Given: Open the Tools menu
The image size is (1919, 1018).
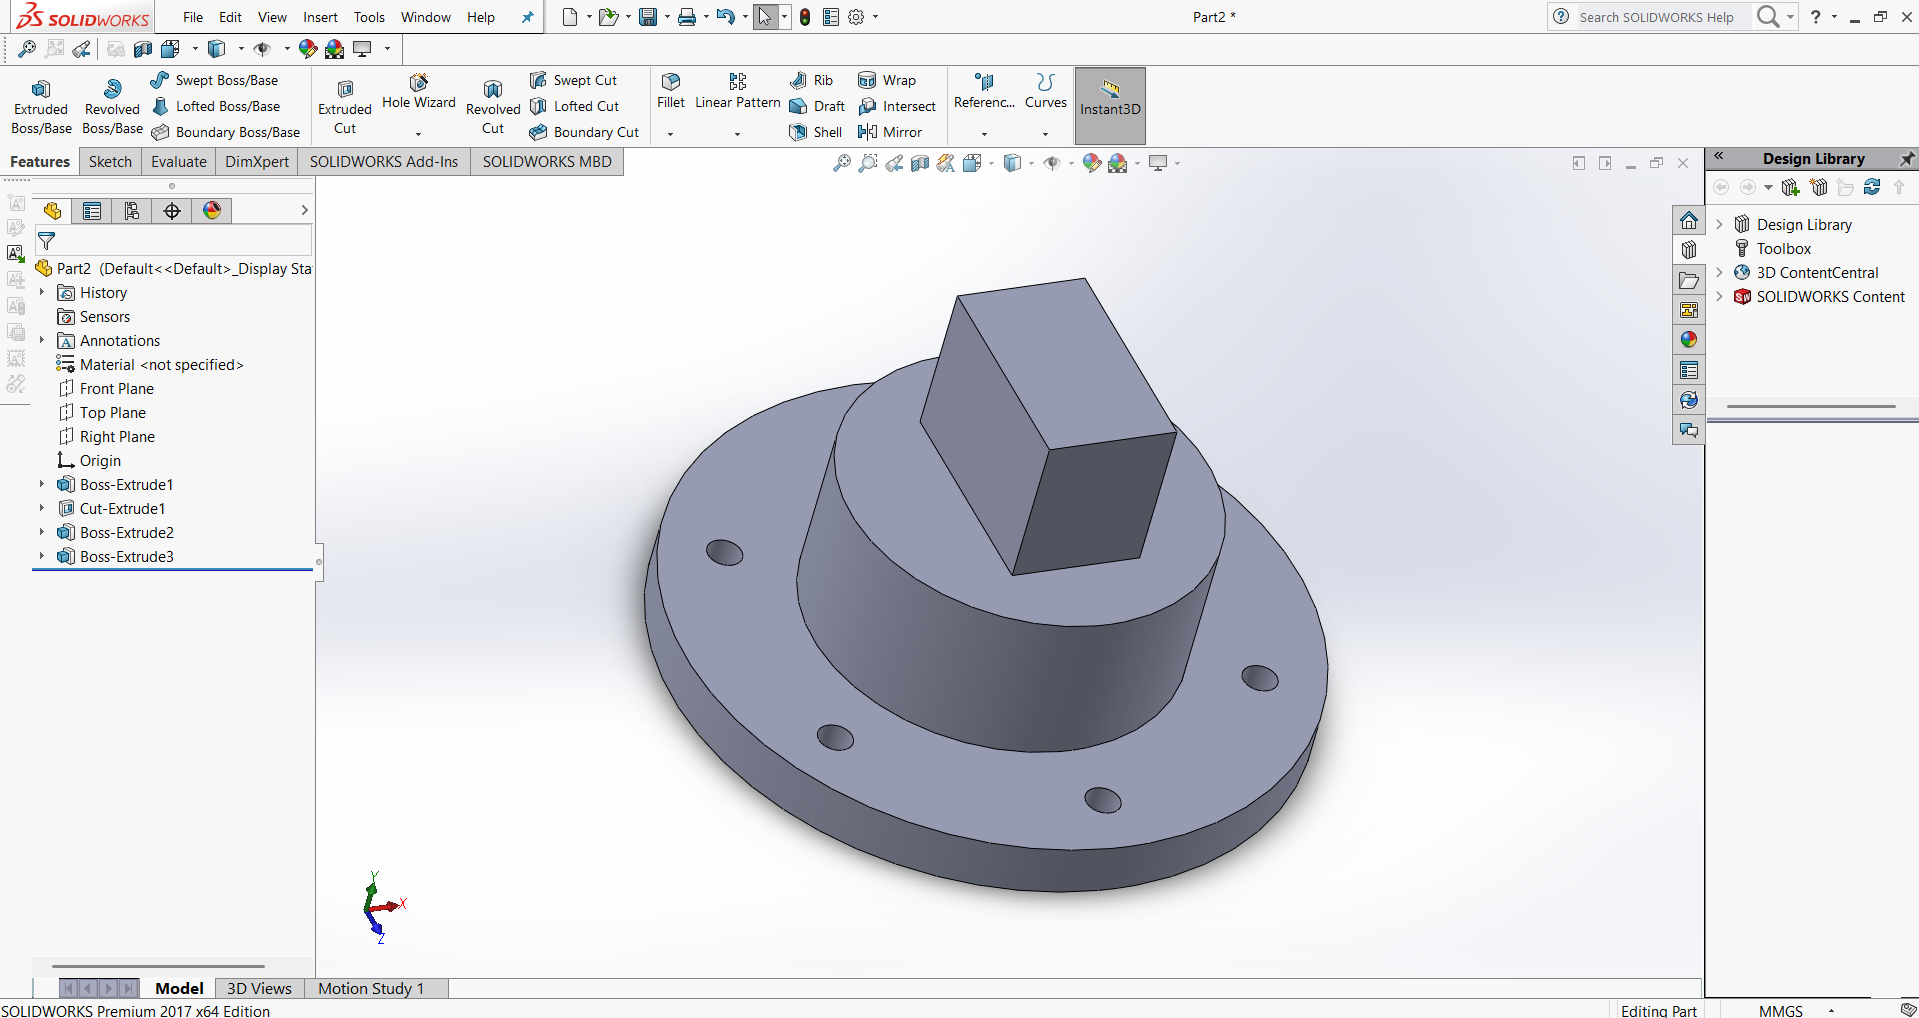Looking at the screenshot, I should 369,17.
